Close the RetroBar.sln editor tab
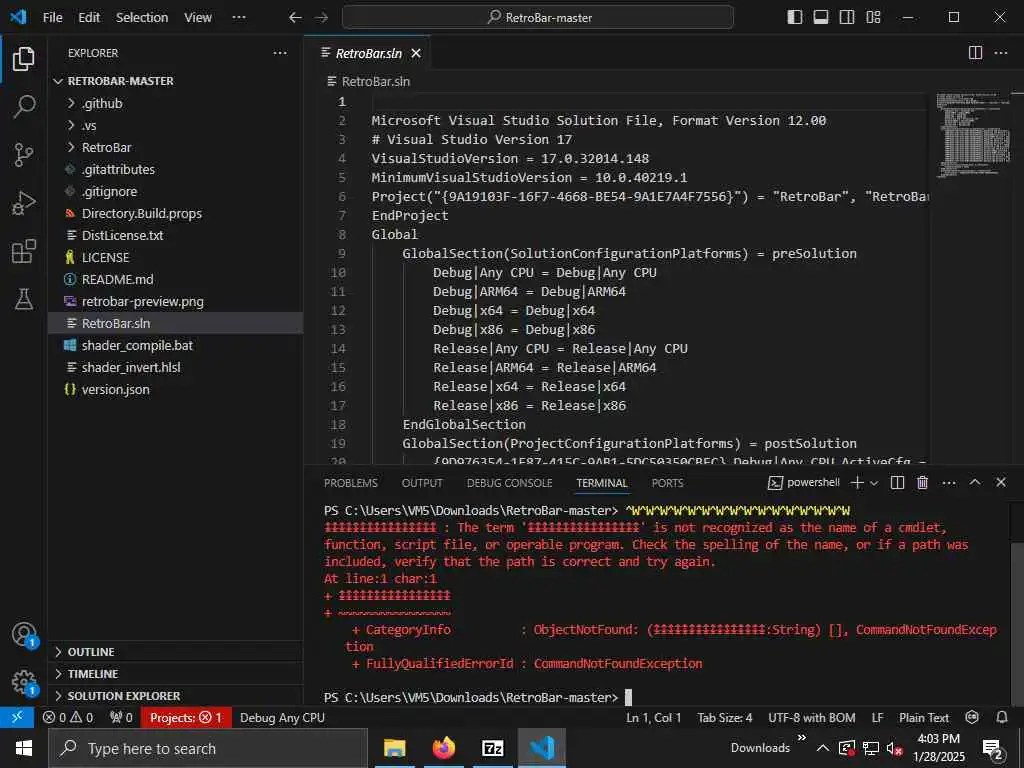Image resolution: width=1024 pixels, height=768 pixels. pos(416,54)
